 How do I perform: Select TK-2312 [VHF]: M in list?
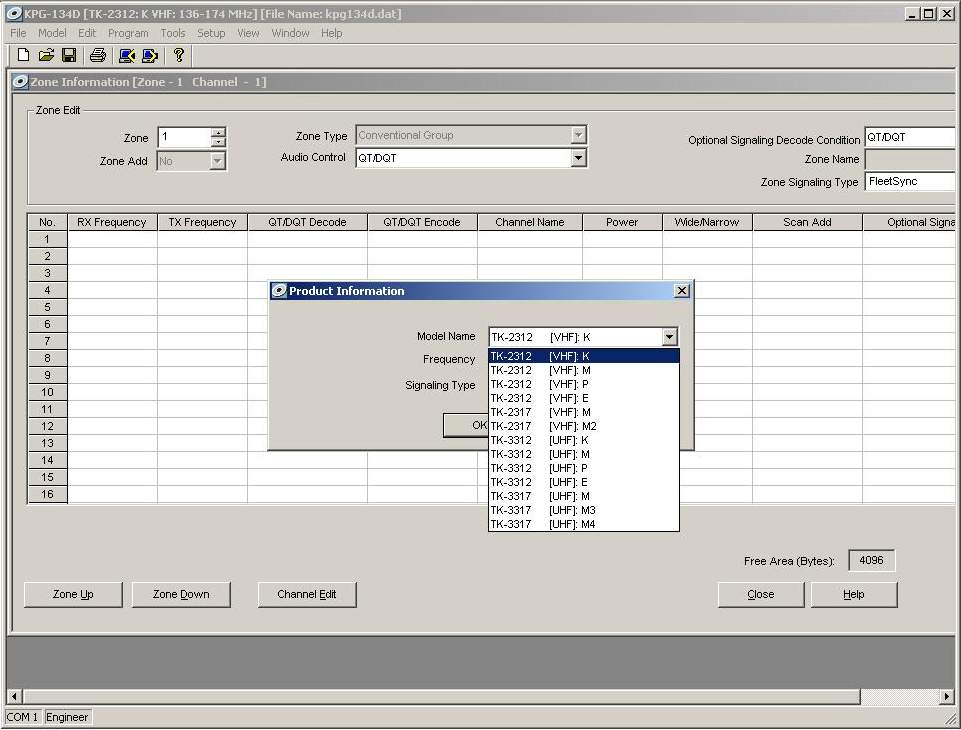click(x=583, y=370)
